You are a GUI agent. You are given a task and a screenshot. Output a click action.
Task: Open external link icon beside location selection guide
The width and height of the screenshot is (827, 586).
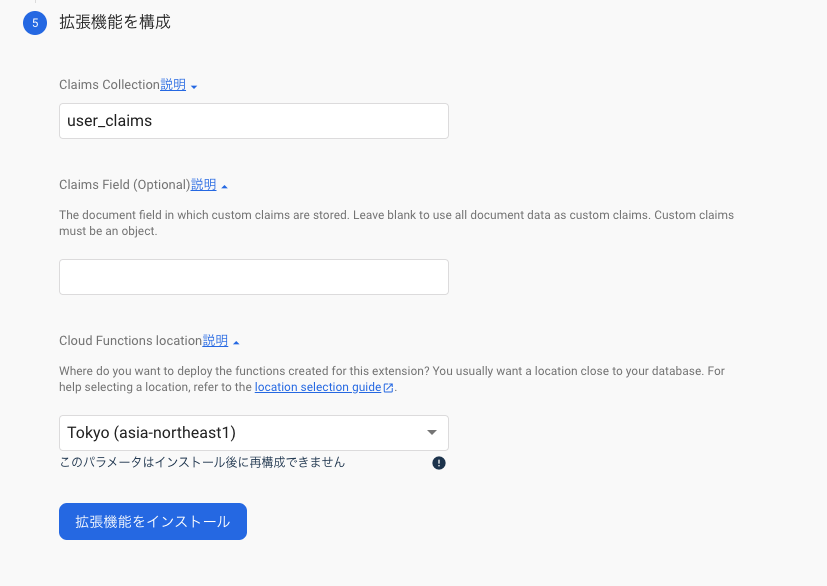[389, 388]
